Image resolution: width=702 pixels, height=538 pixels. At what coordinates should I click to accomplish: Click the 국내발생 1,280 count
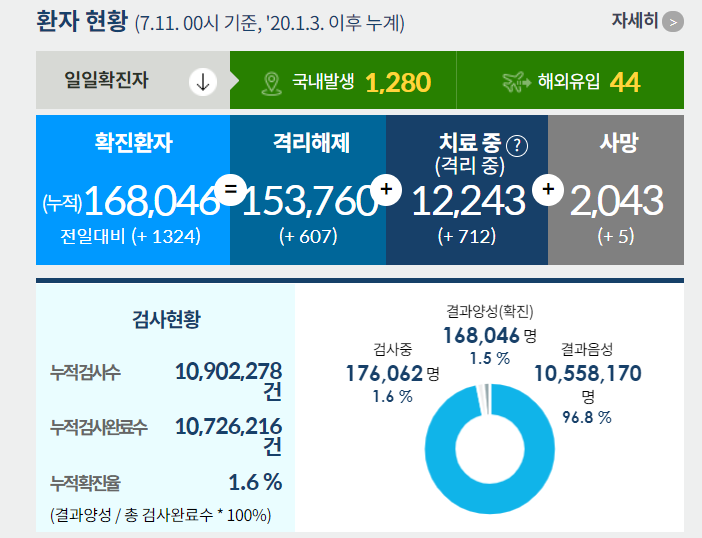[x=398, y=82]
